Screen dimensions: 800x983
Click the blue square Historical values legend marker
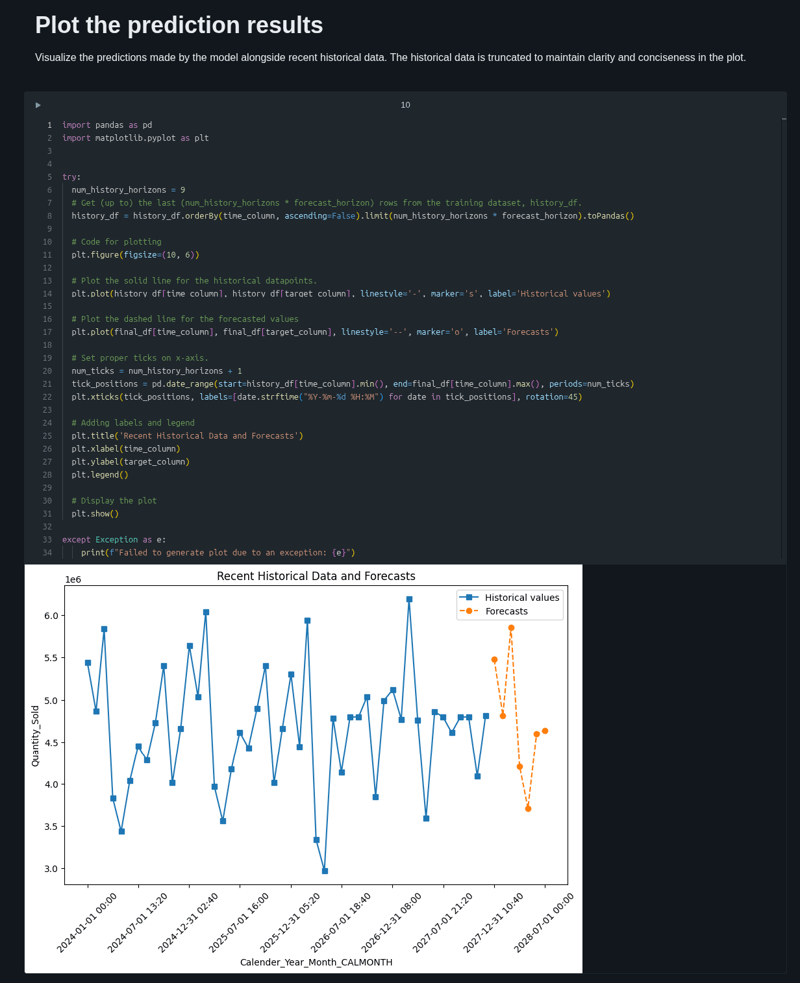click(x=470, y=597)
